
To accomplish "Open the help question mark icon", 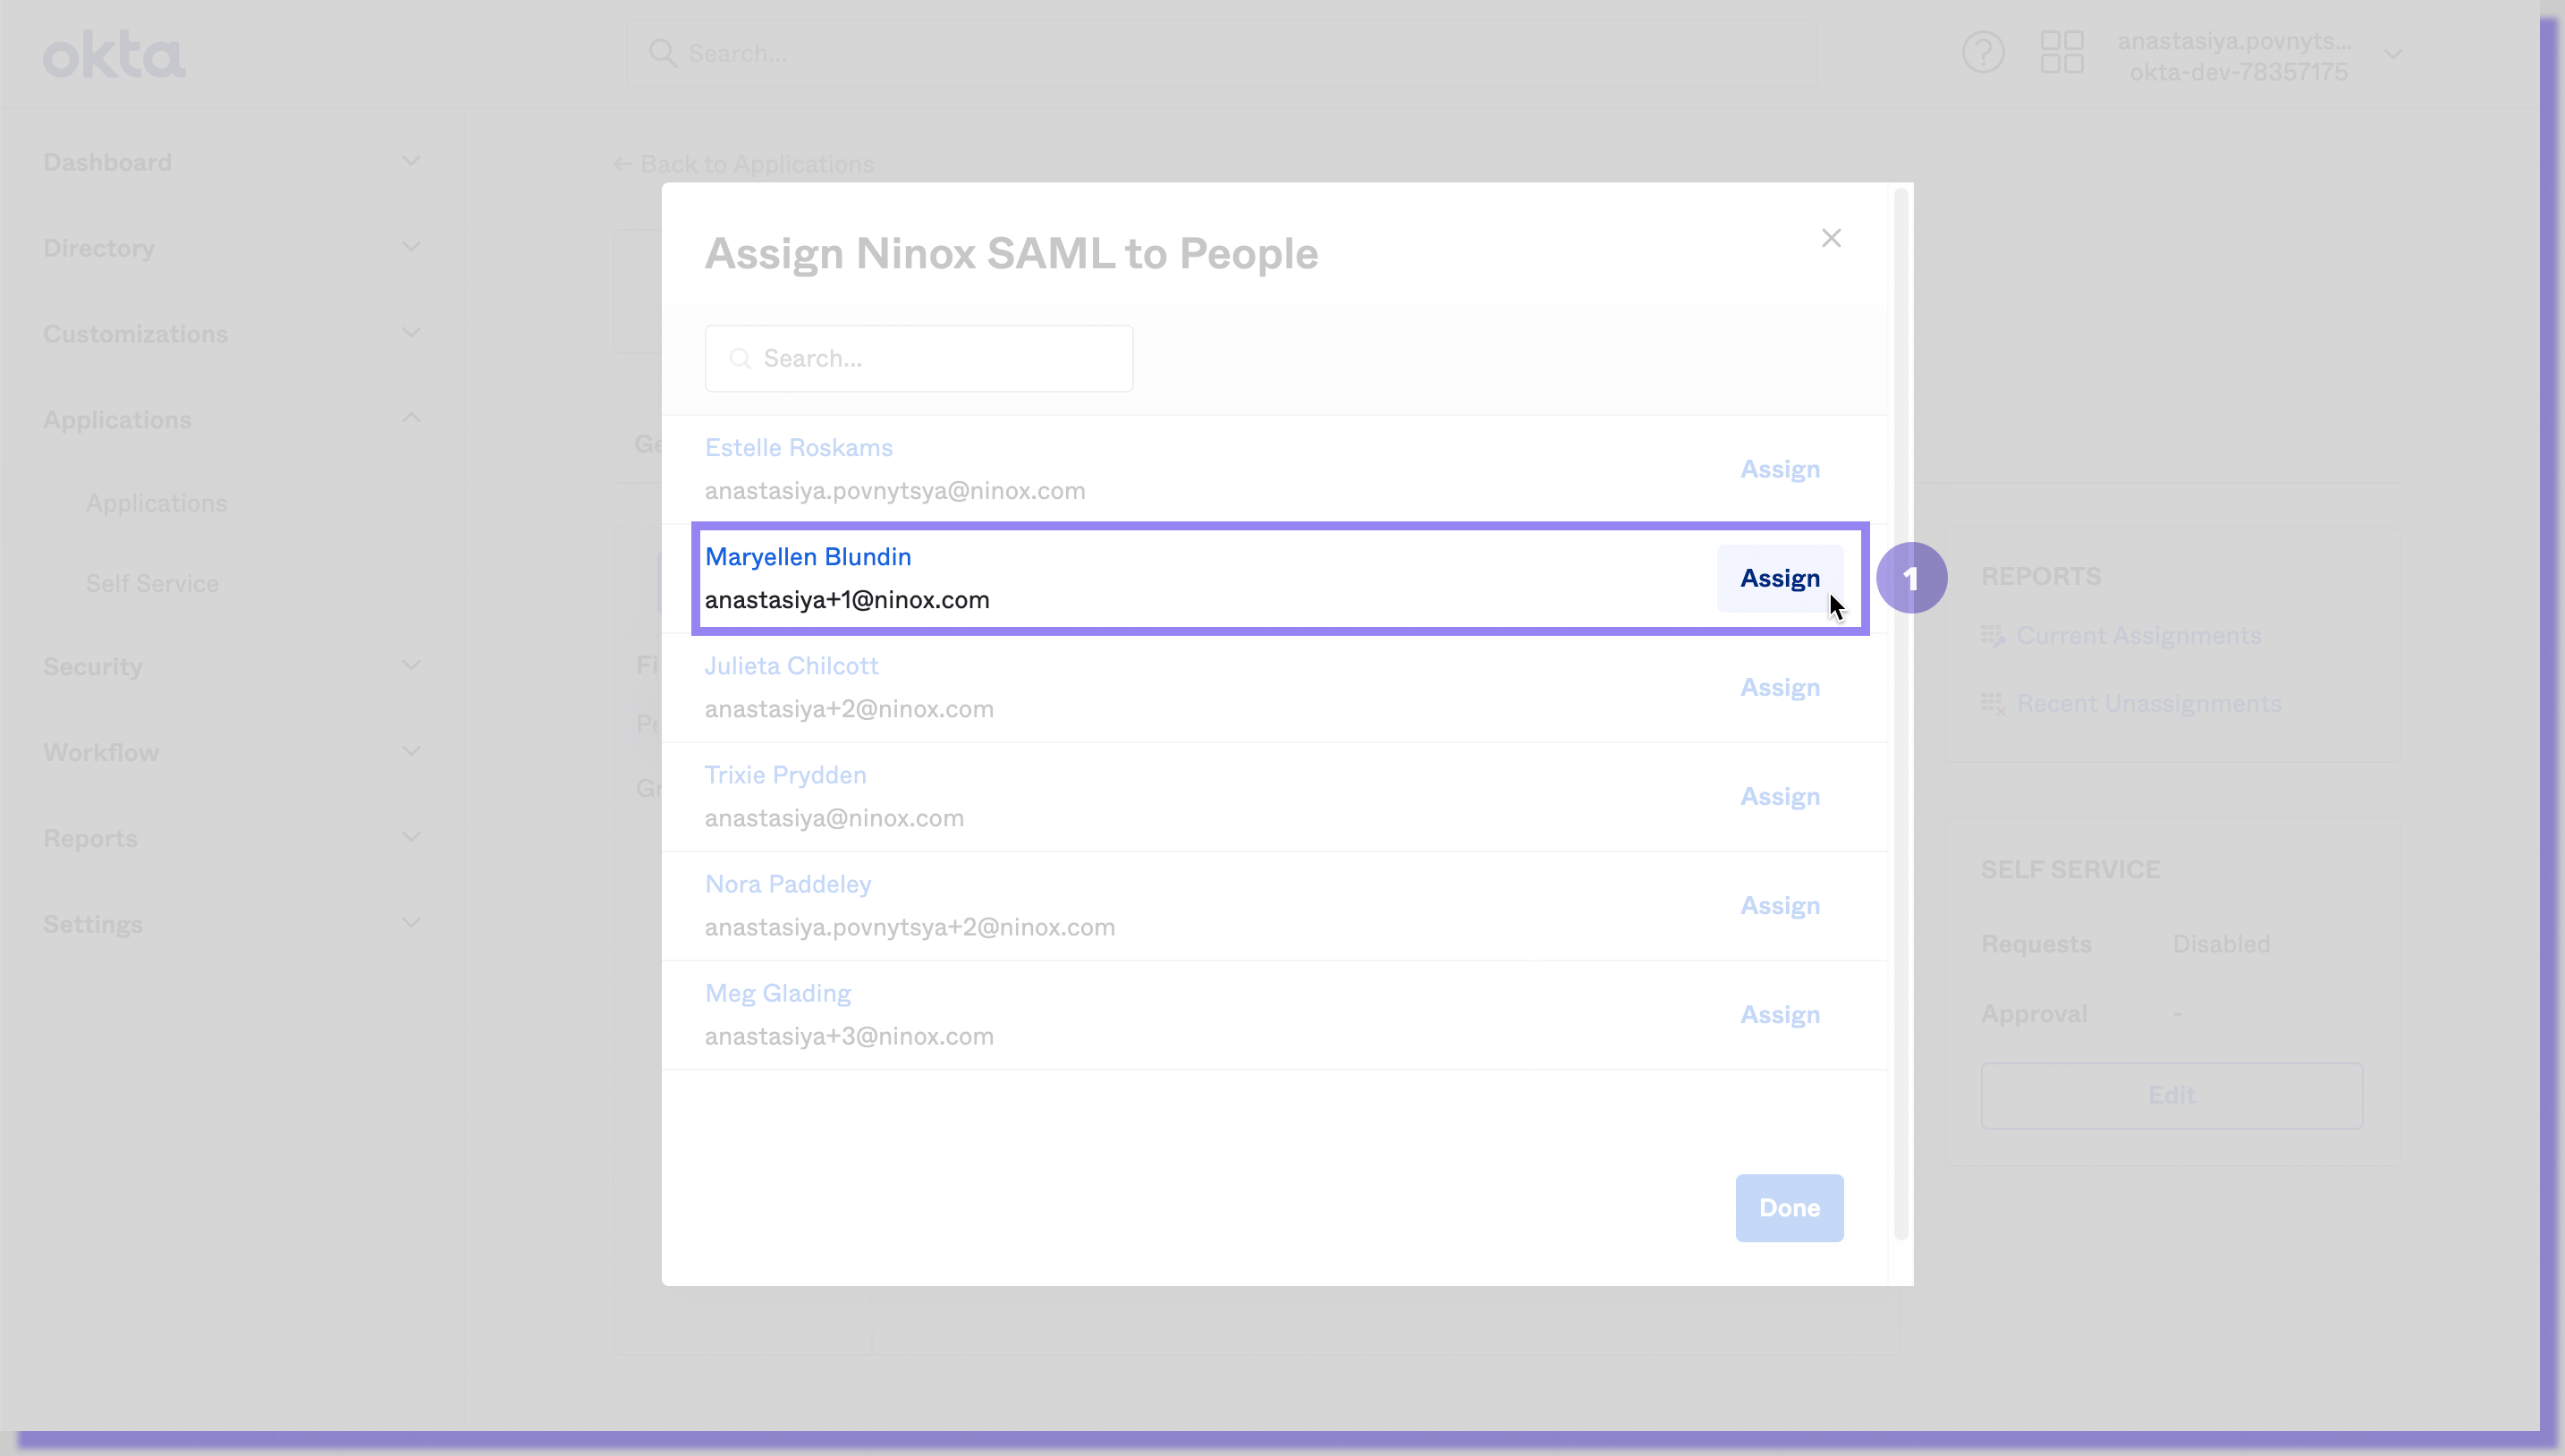I will 1982,52.
